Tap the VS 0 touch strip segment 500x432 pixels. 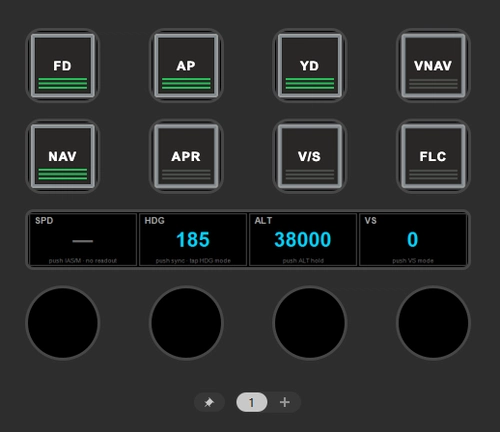413,240
